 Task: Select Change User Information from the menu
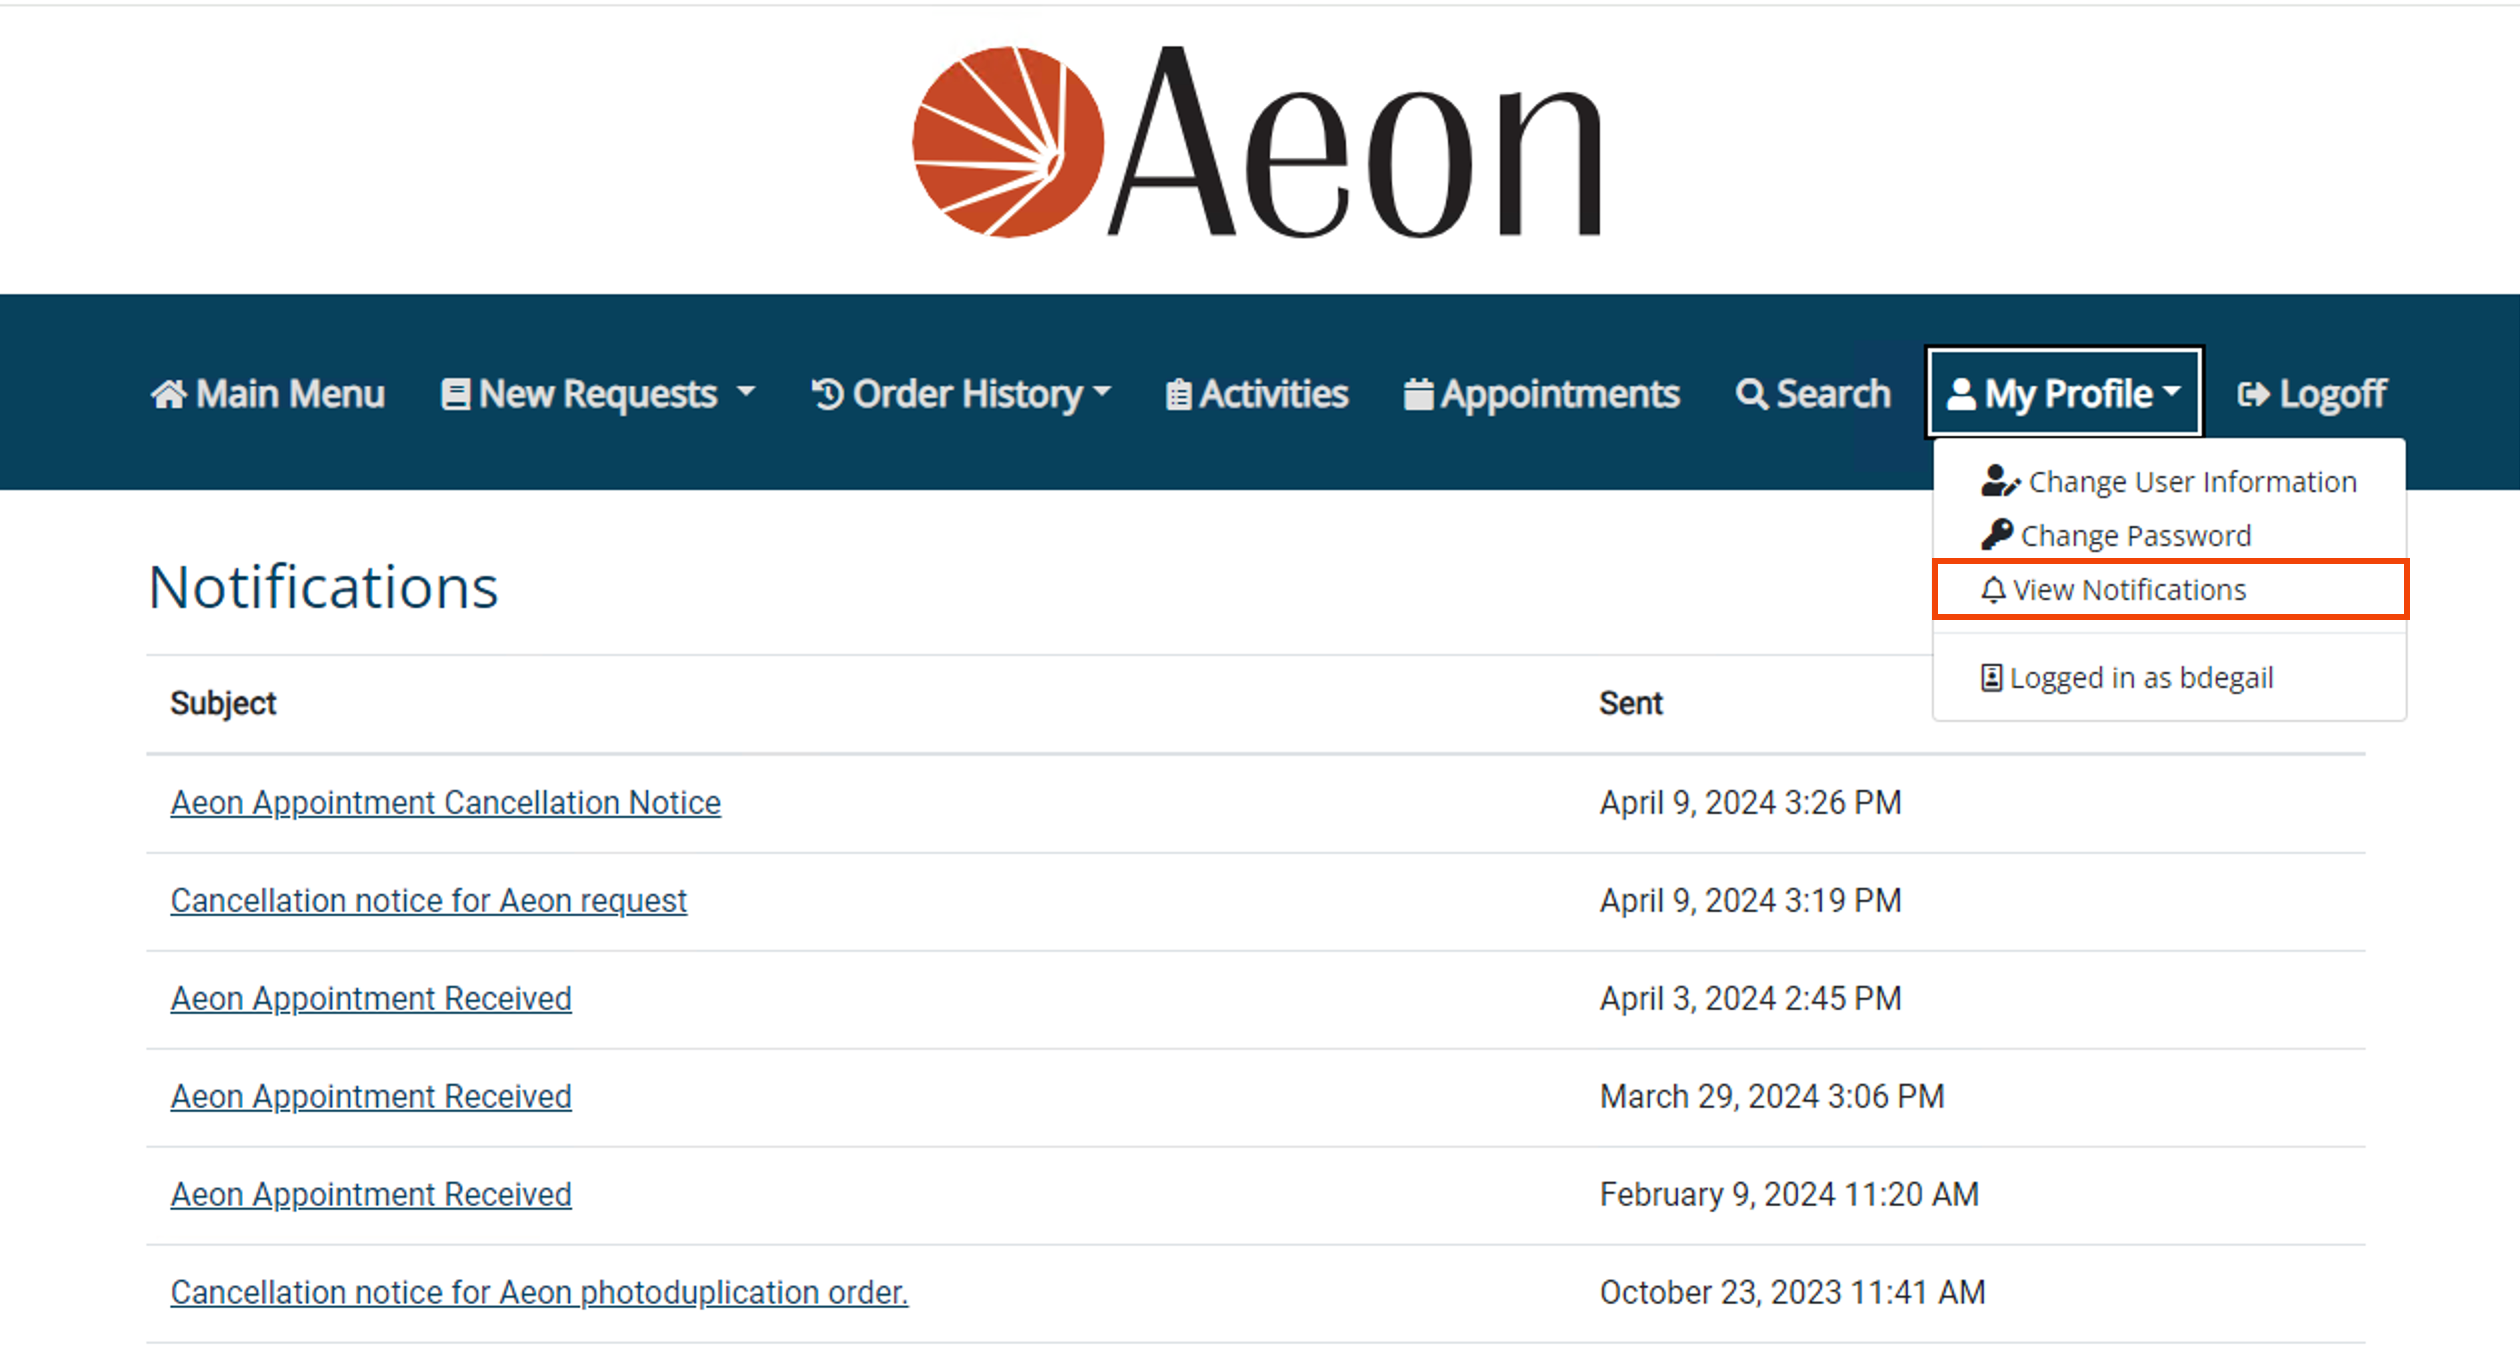2172,481
